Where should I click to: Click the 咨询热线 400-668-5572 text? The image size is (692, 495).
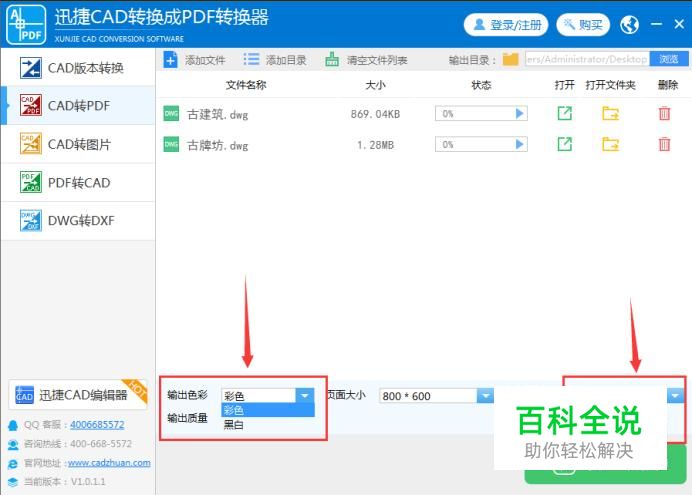point(78,444)
